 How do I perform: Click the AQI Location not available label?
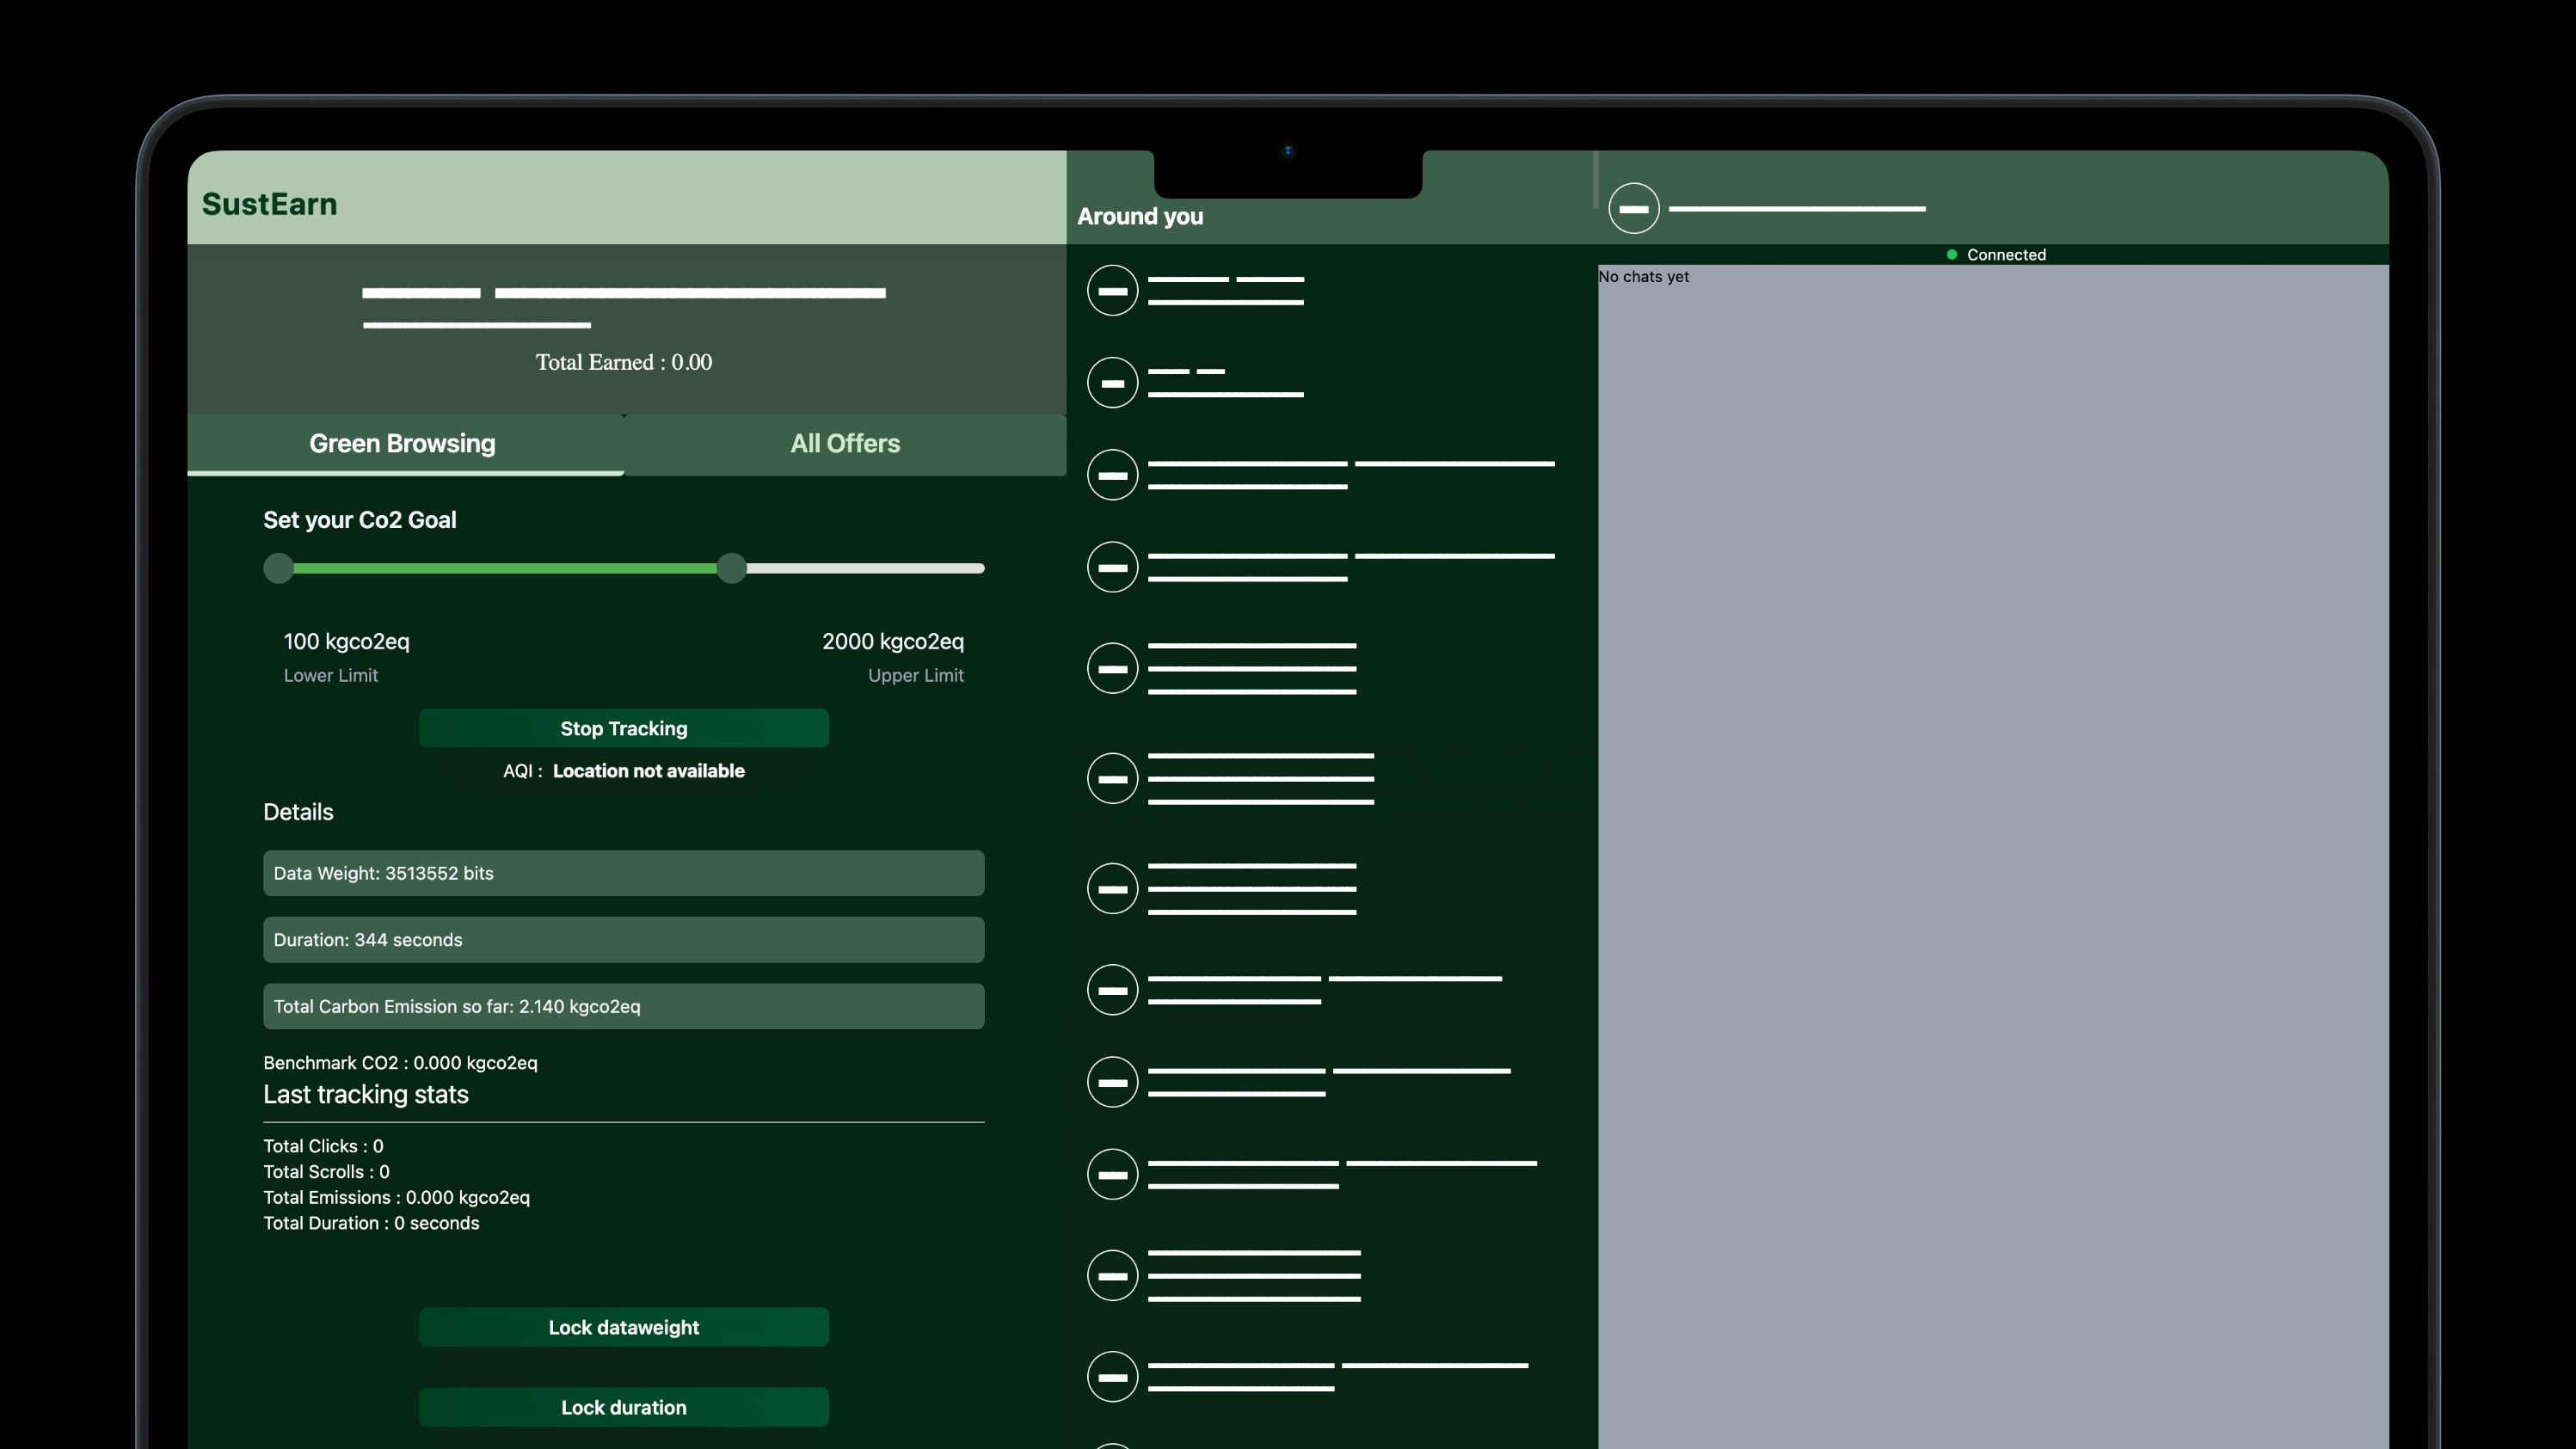pyautogui.click(x=623, y=771)
